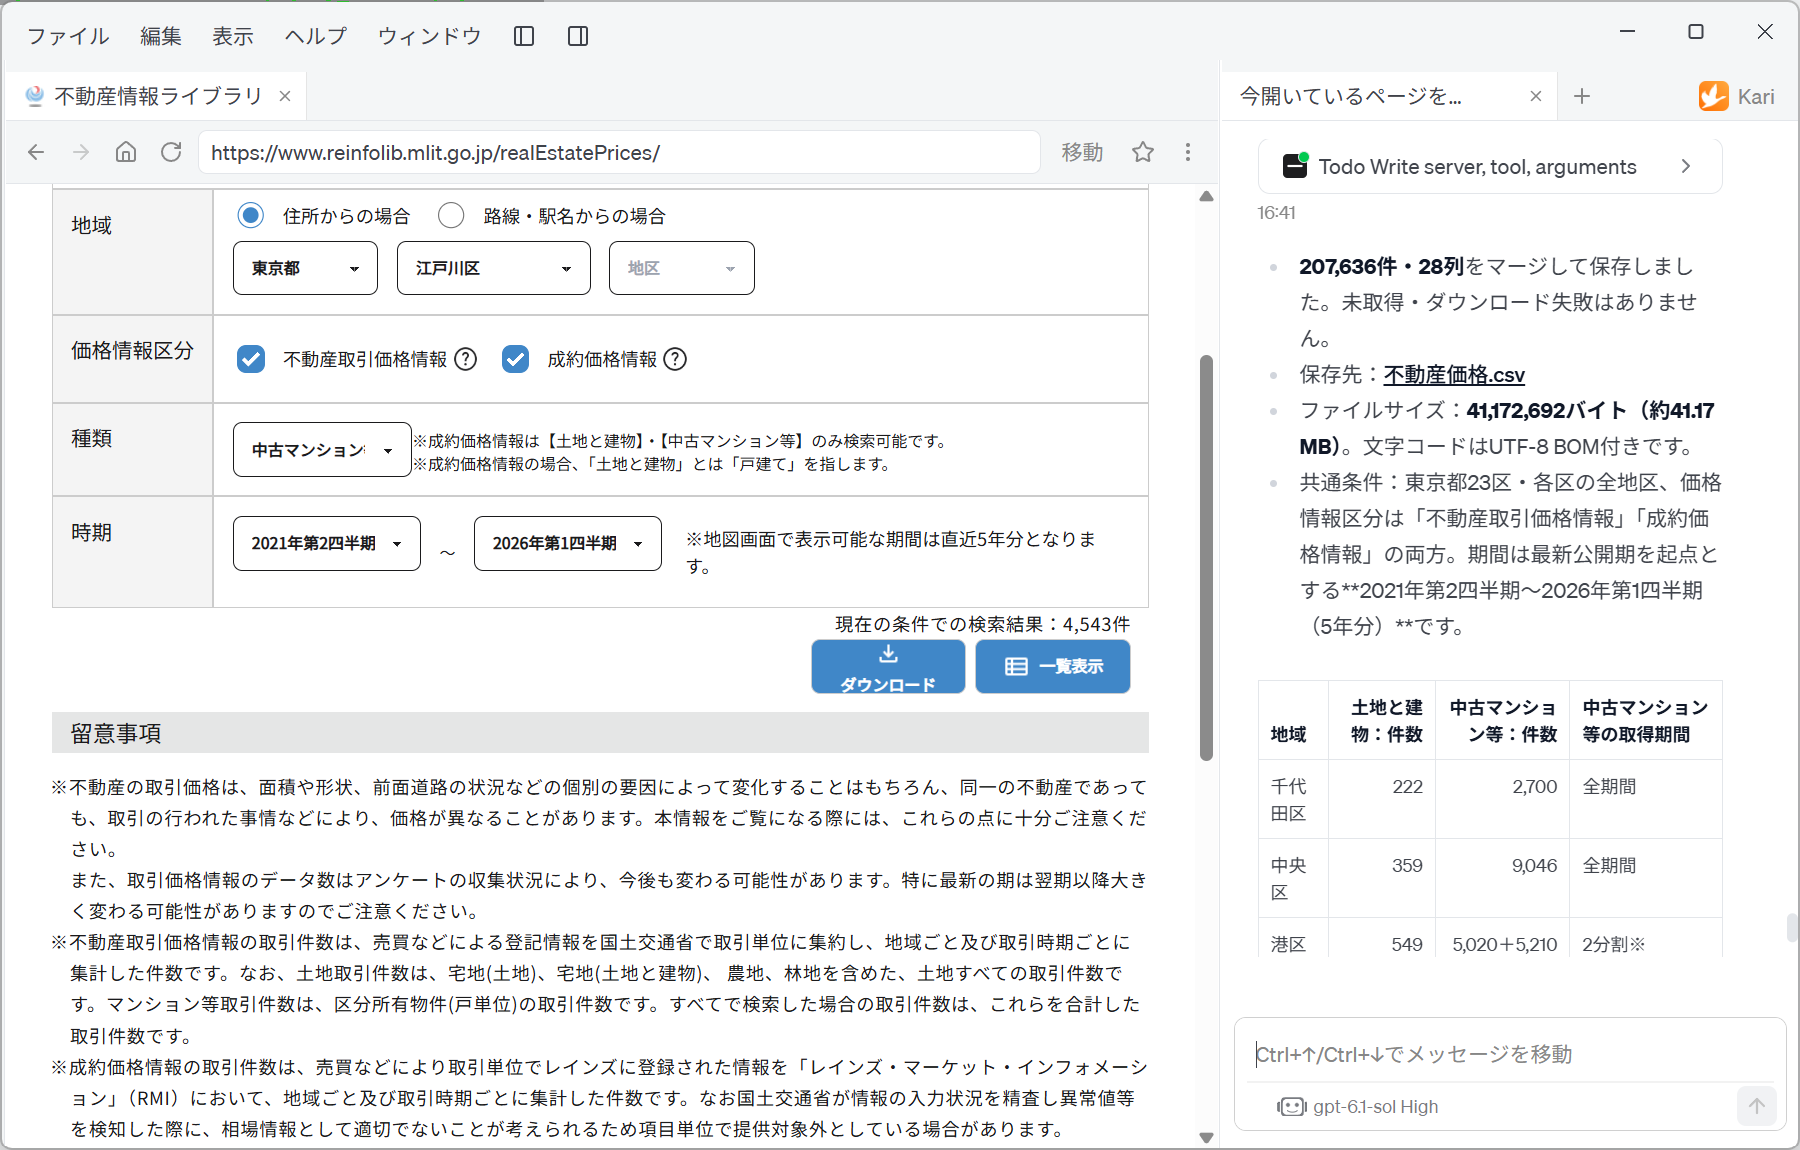Click the gpt-6.1-sol High model selector
The width and height of the screenshot is (1800, 1150).
1357,1106
